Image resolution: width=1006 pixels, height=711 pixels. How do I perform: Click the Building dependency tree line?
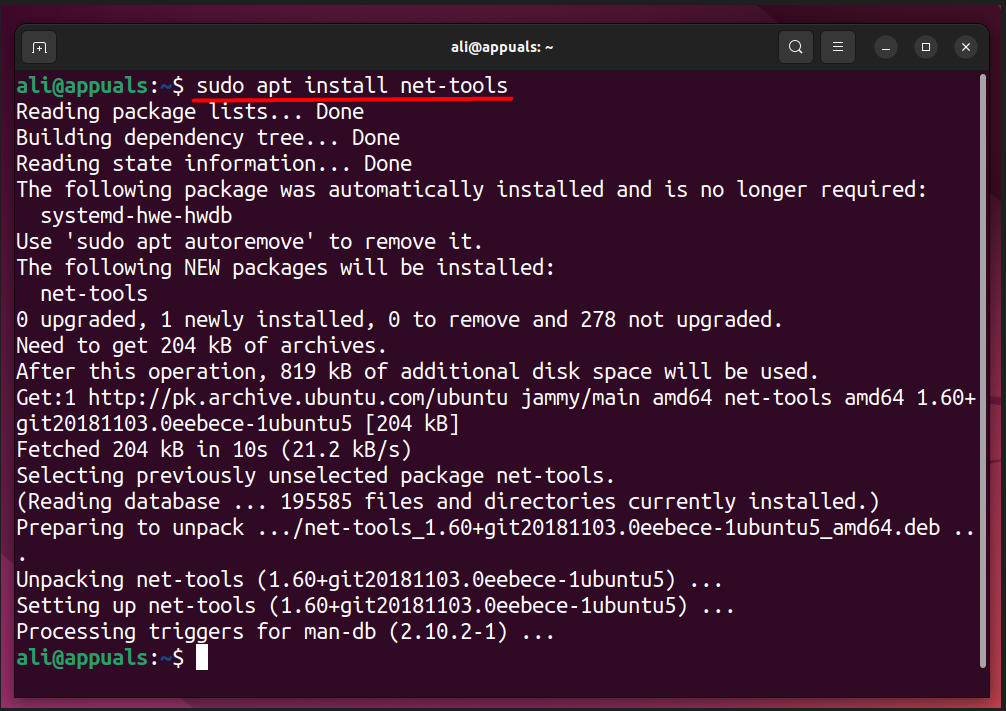[207, 138]
